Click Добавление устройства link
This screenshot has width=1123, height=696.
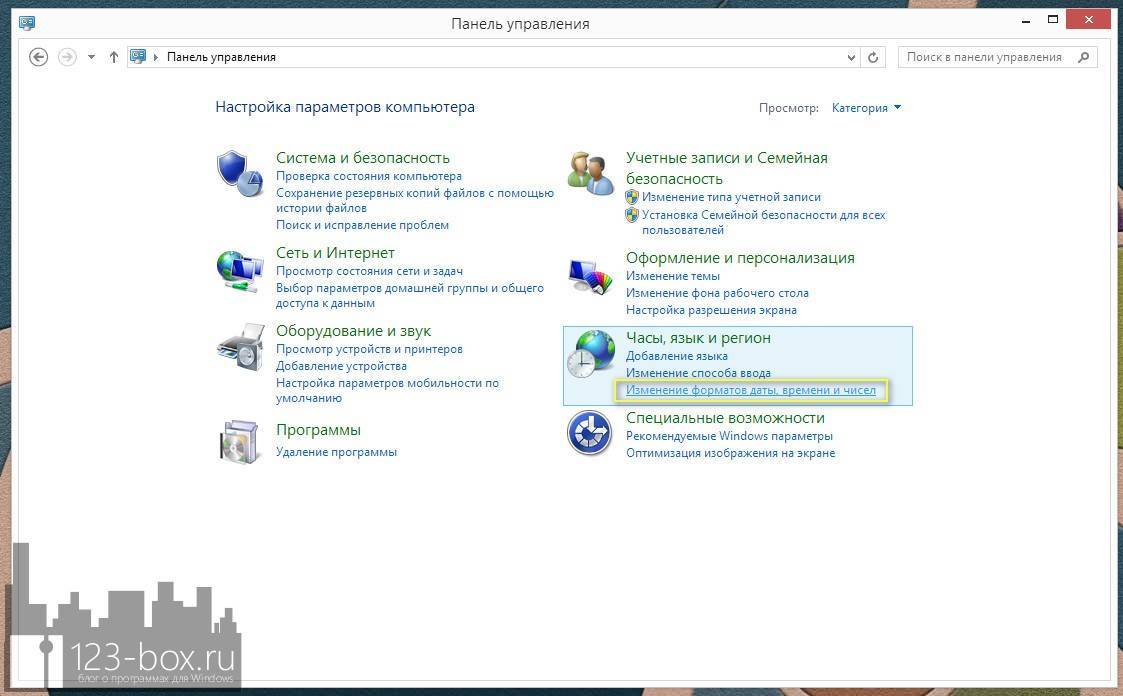click(342, 366)
